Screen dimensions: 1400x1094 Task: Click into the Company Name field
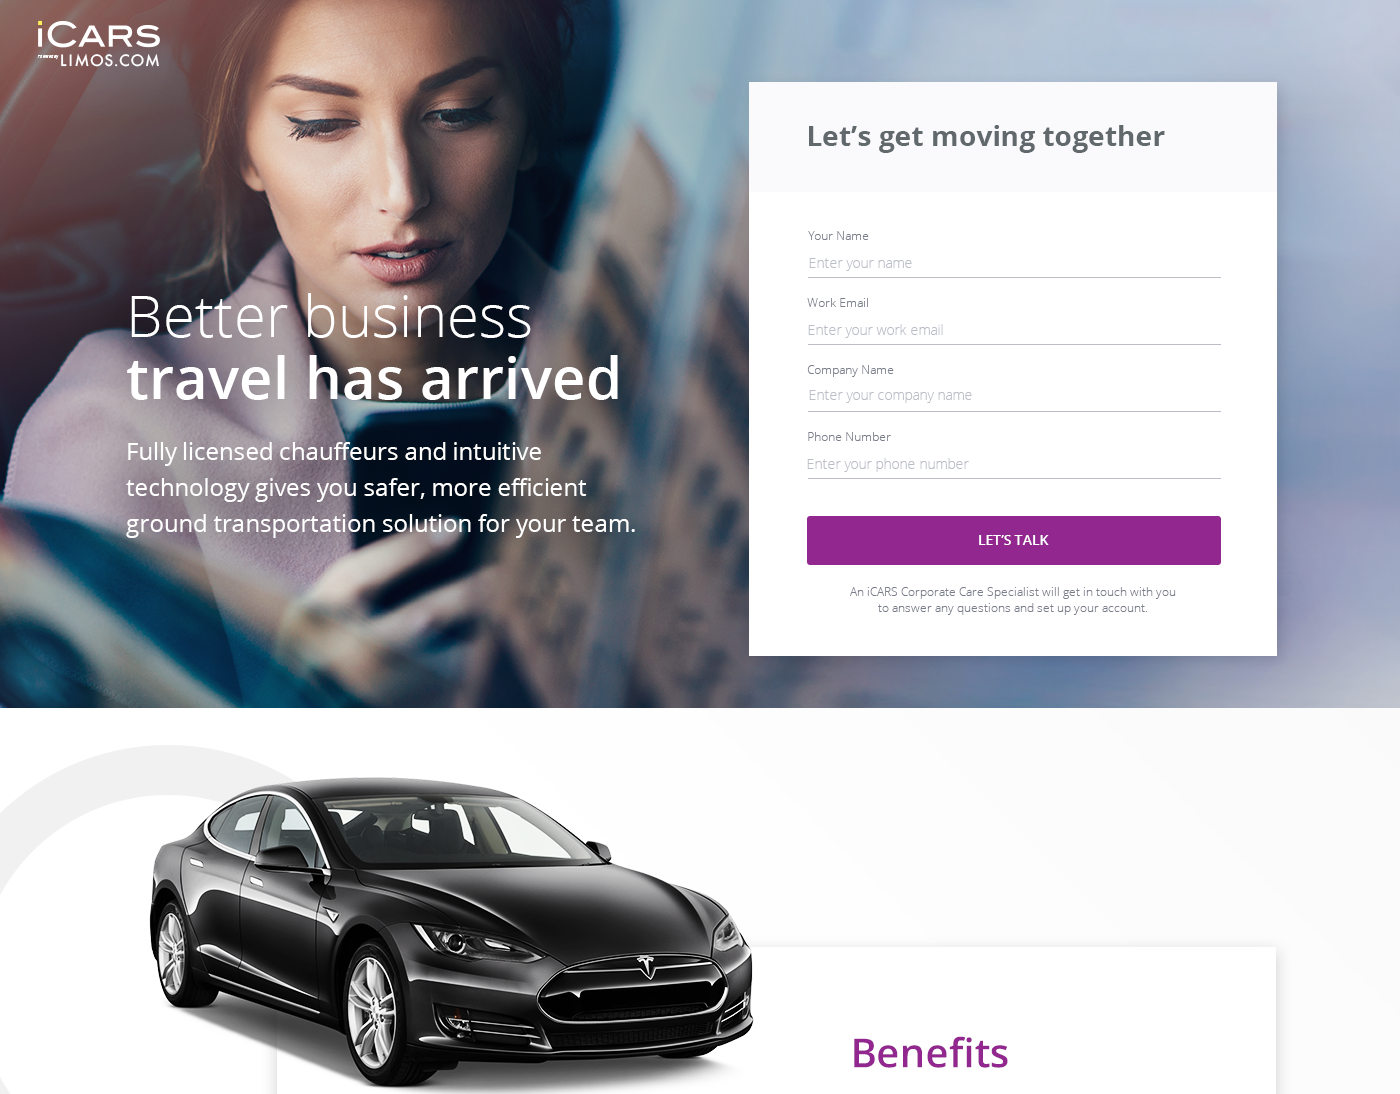point(1013,396)
